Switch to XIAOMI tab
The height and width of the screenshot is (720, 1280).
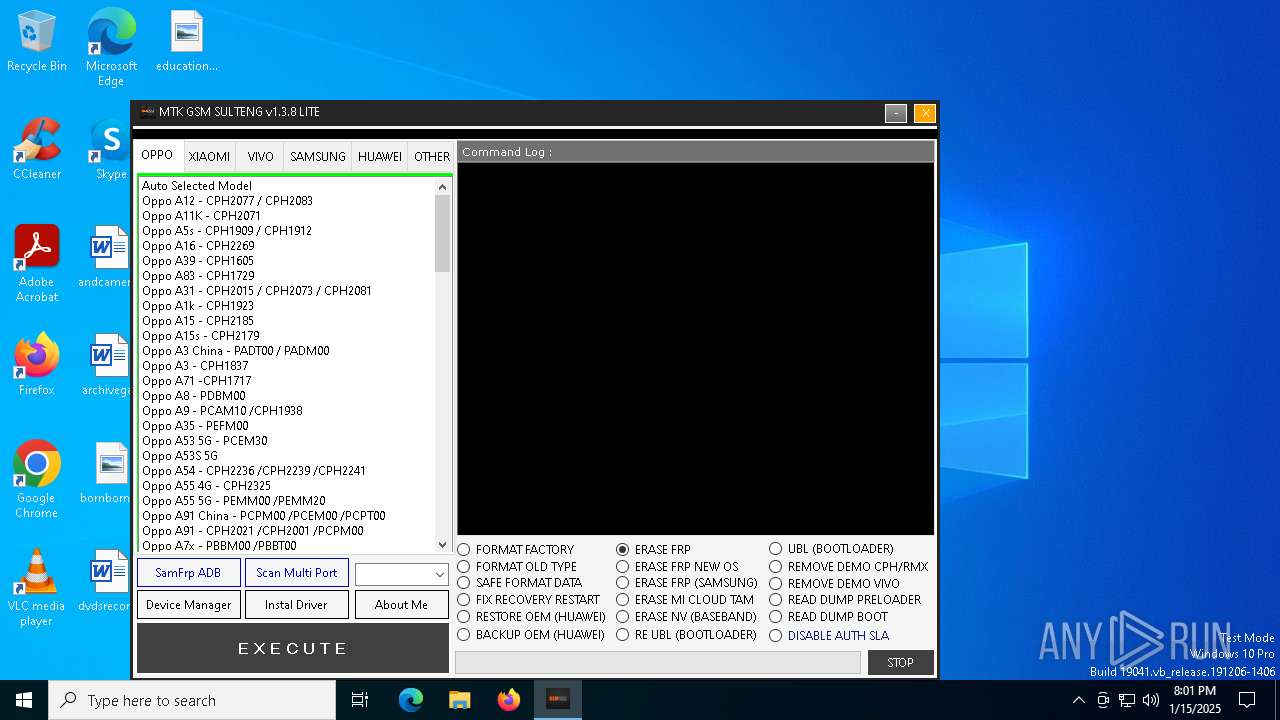click(210, 157)
